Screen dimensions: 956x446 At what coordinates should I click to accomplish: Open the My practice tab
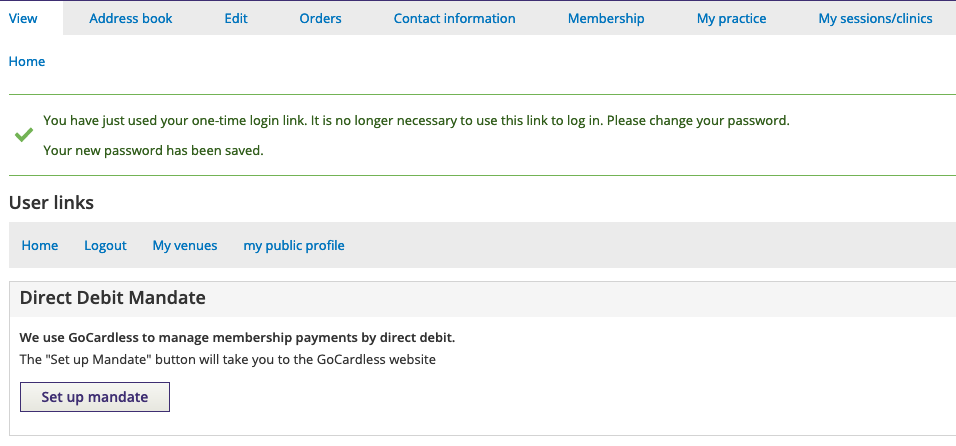pyautogui.click(x=732, y=18)
